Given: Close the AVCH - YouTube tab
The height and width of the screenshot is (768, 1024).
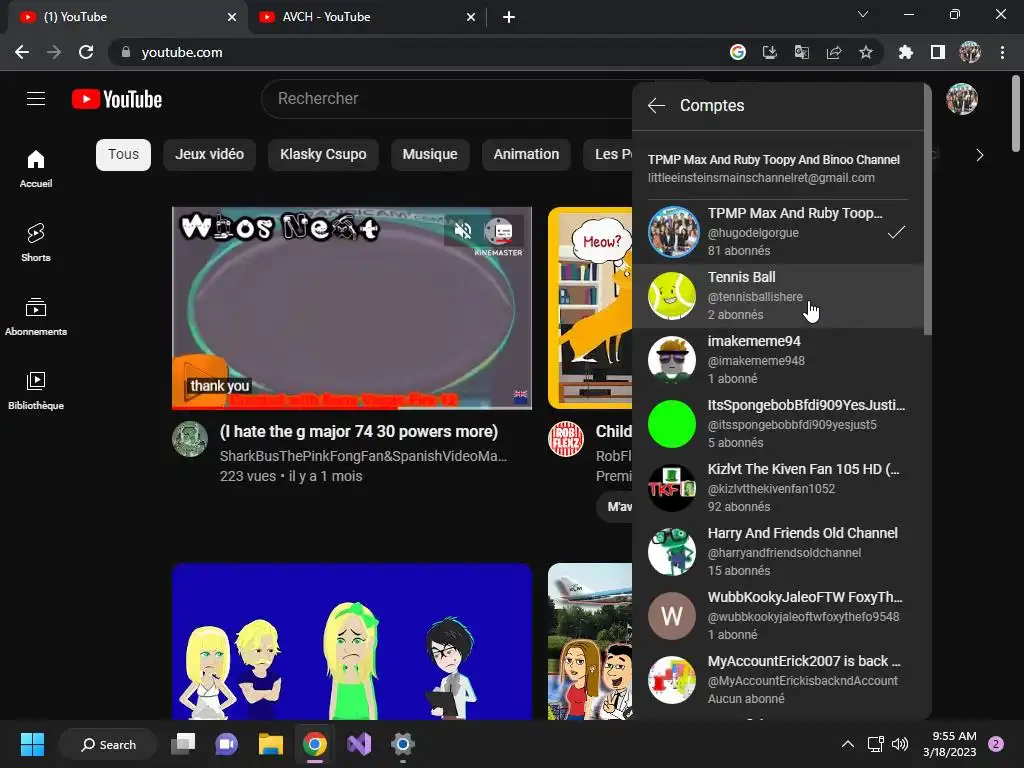Looking at the screenshot, I should point(471,17).
